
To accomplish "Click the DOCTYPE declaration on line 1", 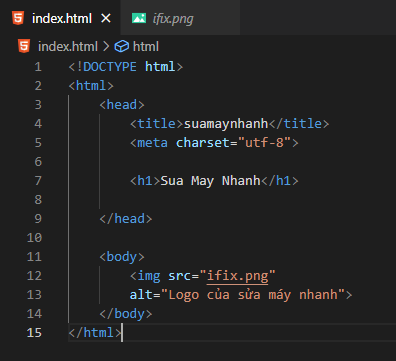I will pos(126,67).
